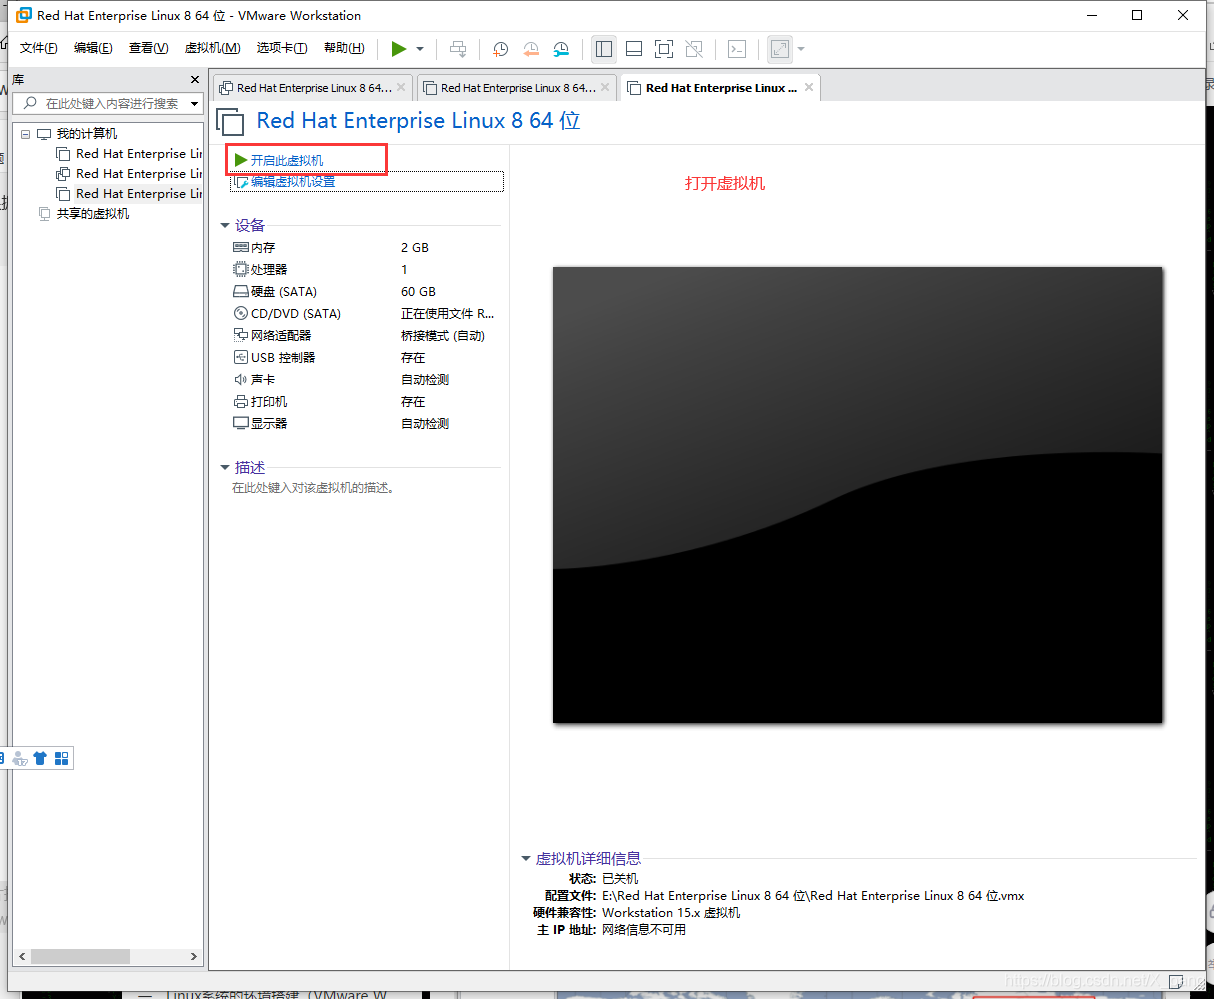Click the send Ctrl+Alt+Del toolbar icon

[458, 48]
